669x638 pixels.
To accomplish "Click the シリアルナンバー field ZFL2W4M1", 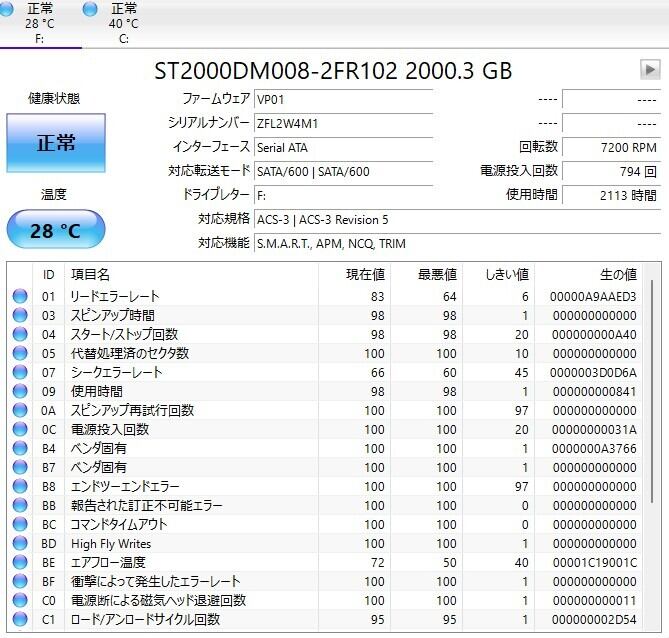I will (x=342, y=123).
